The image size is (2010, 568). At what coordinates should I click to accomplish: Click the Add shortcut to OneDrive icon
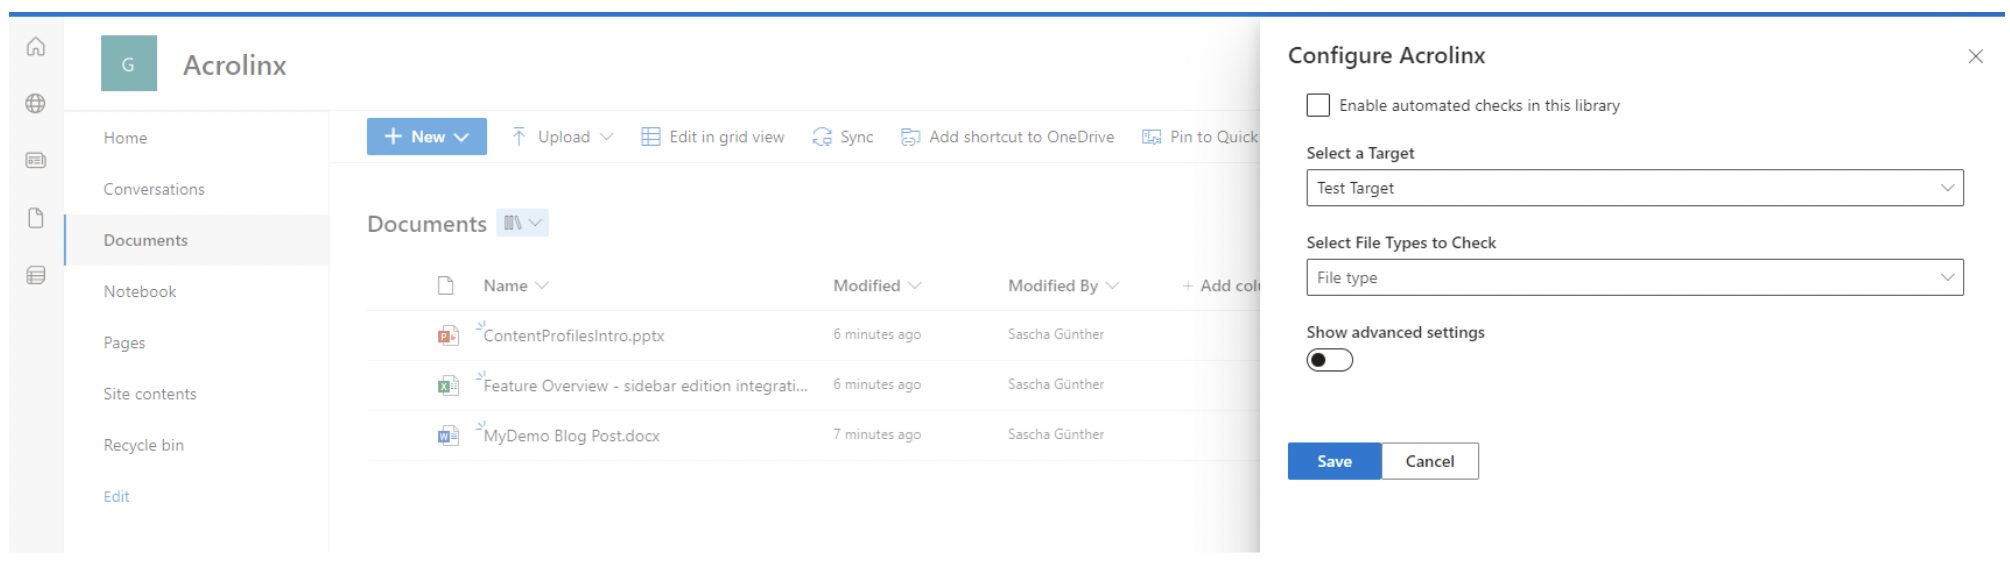pyautogui.click(x=910, y=137)
